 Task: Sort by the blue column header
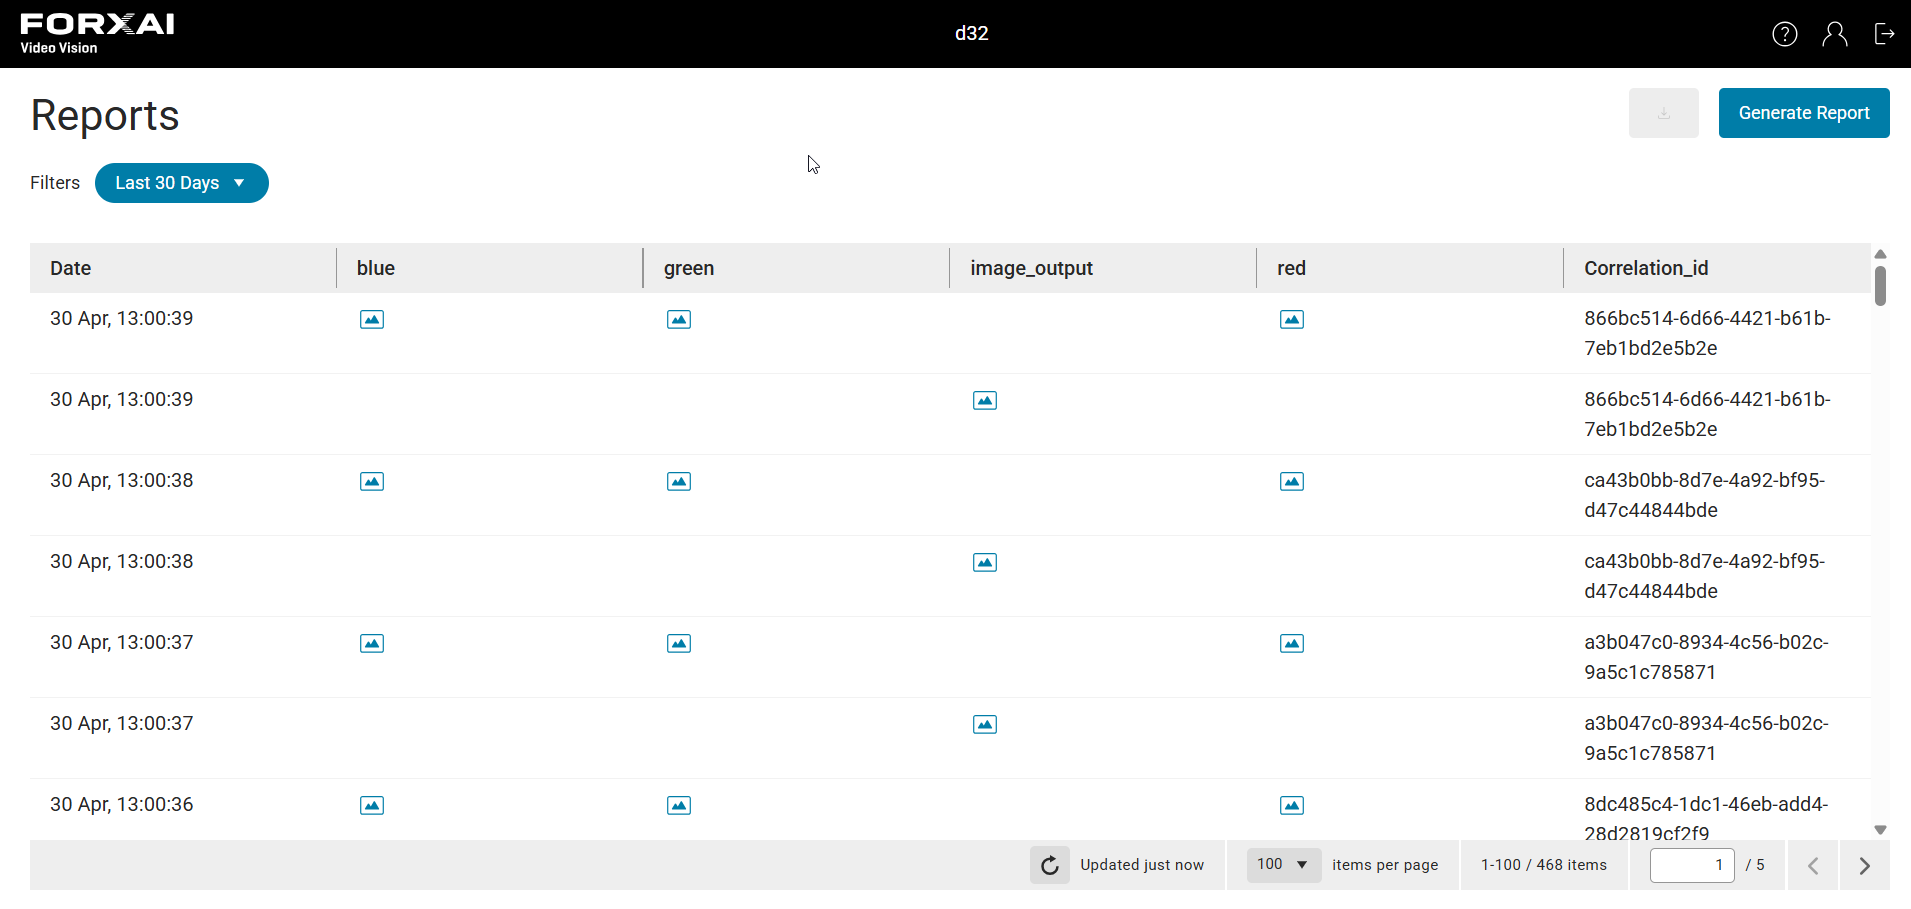(x=490, y=268)
